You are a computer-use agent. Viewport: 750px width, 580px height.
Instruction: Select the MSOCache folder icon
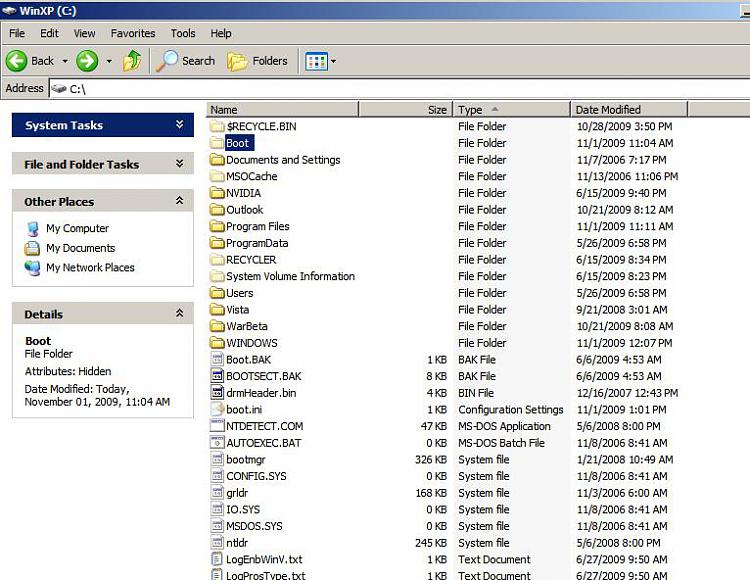[217, 176]
